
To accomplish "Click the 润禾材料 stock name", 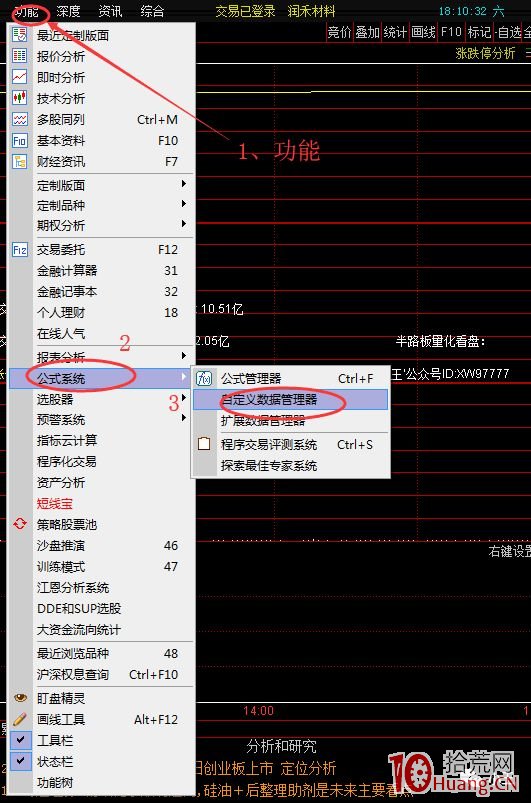I will 311,11.
